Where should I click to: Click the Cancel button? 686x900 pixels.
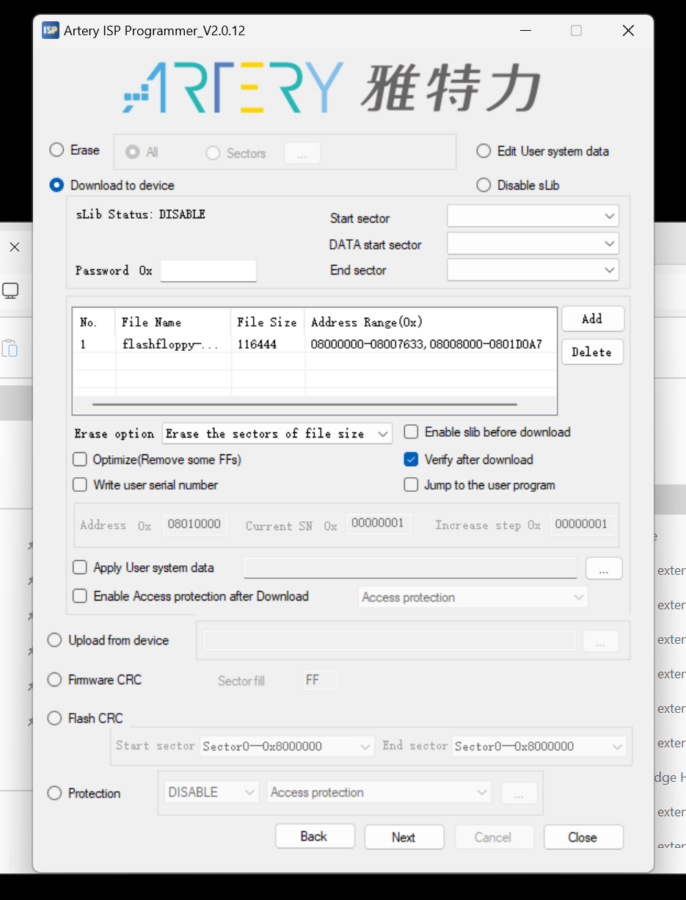[x=494, y=837]
